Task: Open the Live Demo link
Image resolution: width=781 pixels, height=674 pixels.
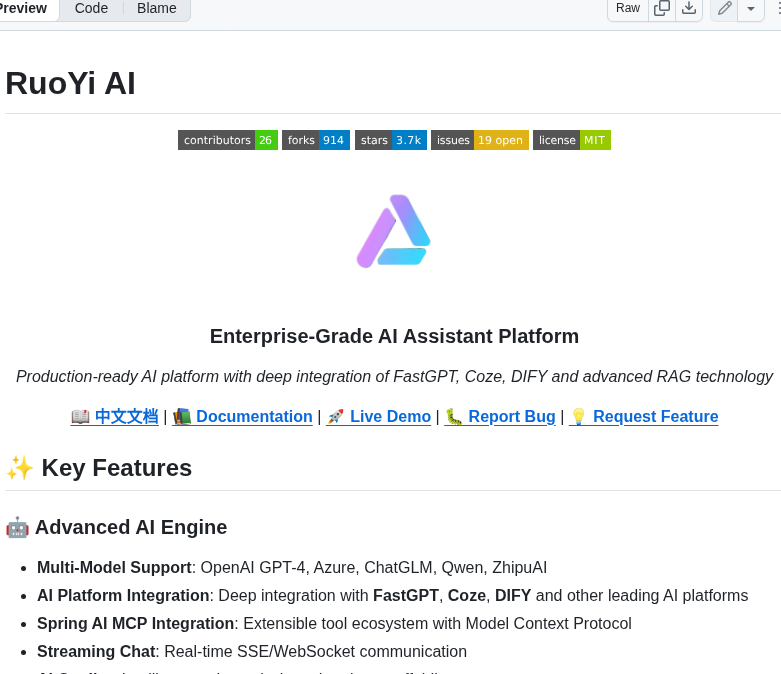Action: (x=379, y=416)
